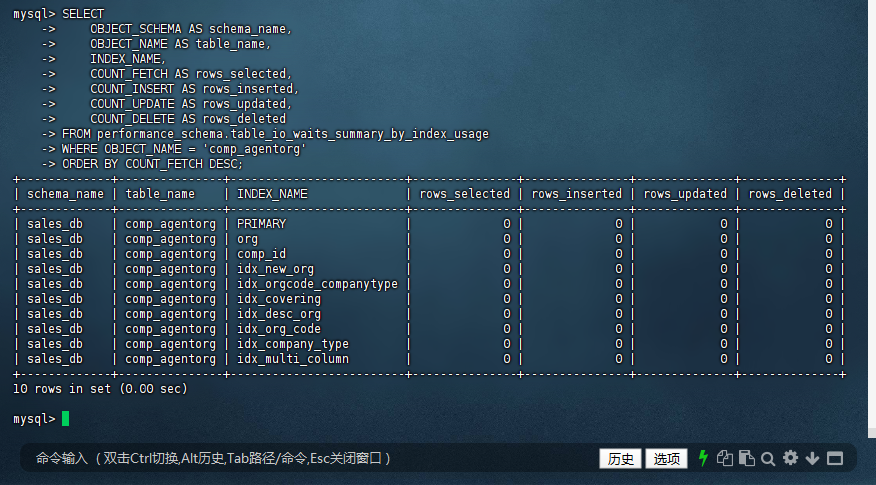The width and height of the screenshot is (876, 485).
Task: Open the 历史 history button
Action: pyautogui.click(x=620, y=459)
